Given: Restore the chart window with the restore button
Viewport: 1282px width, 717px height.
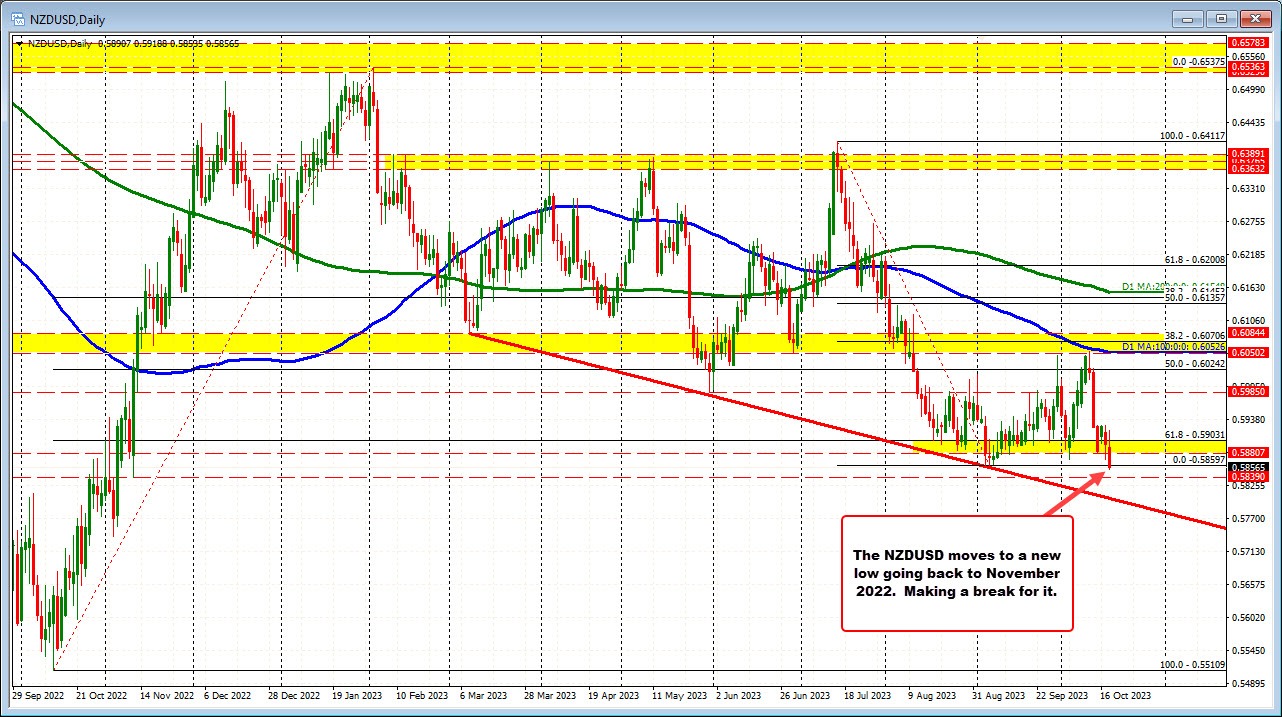Looking at the screenshot, I should (x=1220, y=18).
